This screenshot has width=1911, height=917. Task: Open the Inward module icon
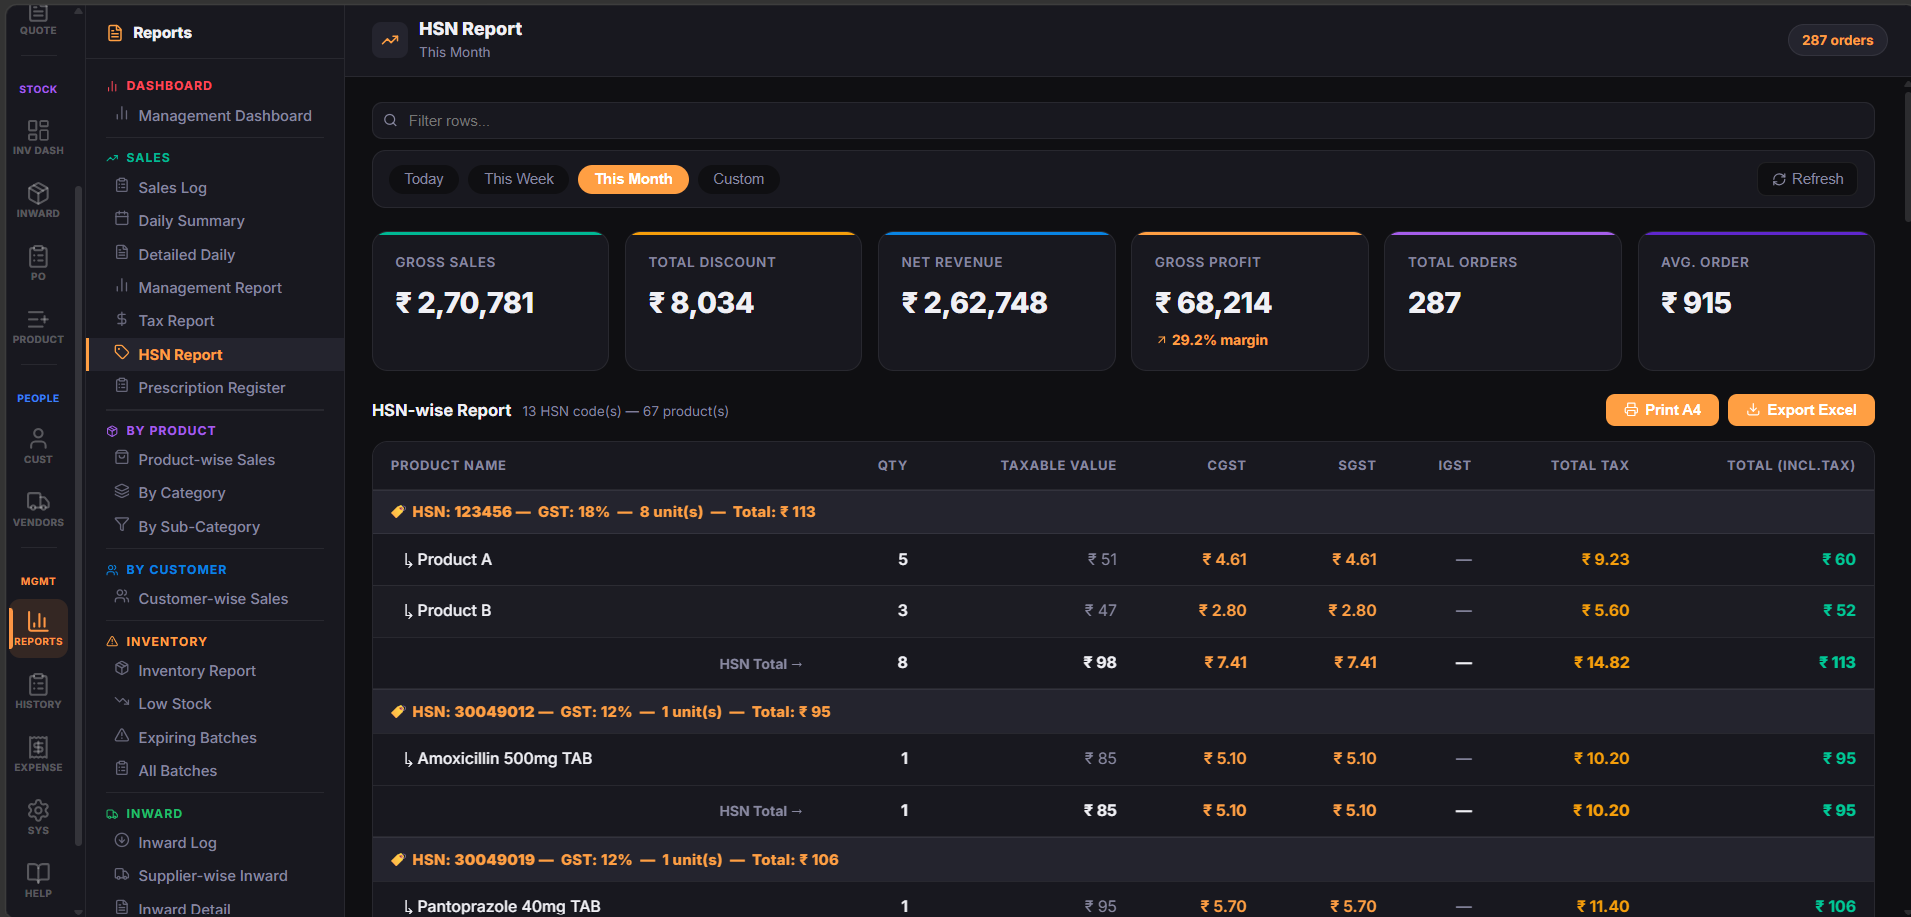pos(38,200)
